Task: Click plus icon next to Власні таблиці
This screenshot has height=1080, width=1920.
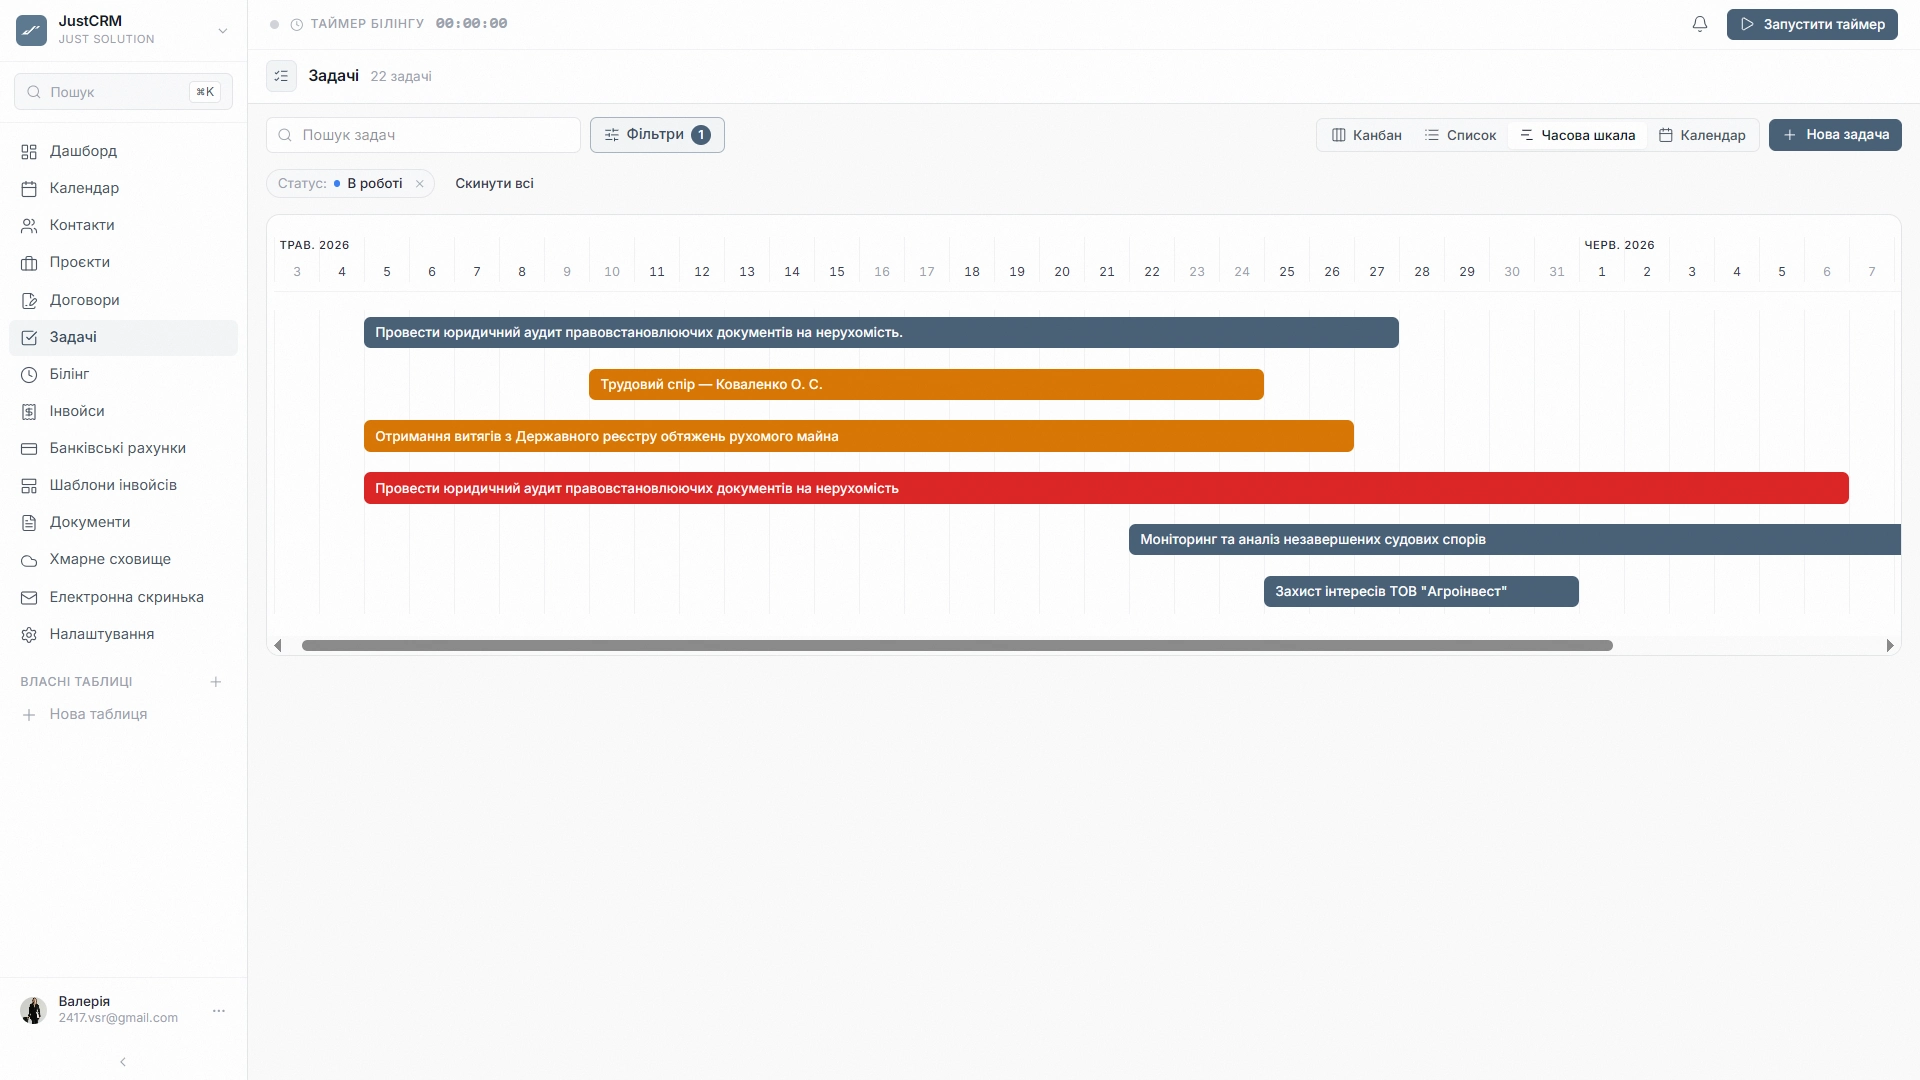Action: click(x=216, y=682)
